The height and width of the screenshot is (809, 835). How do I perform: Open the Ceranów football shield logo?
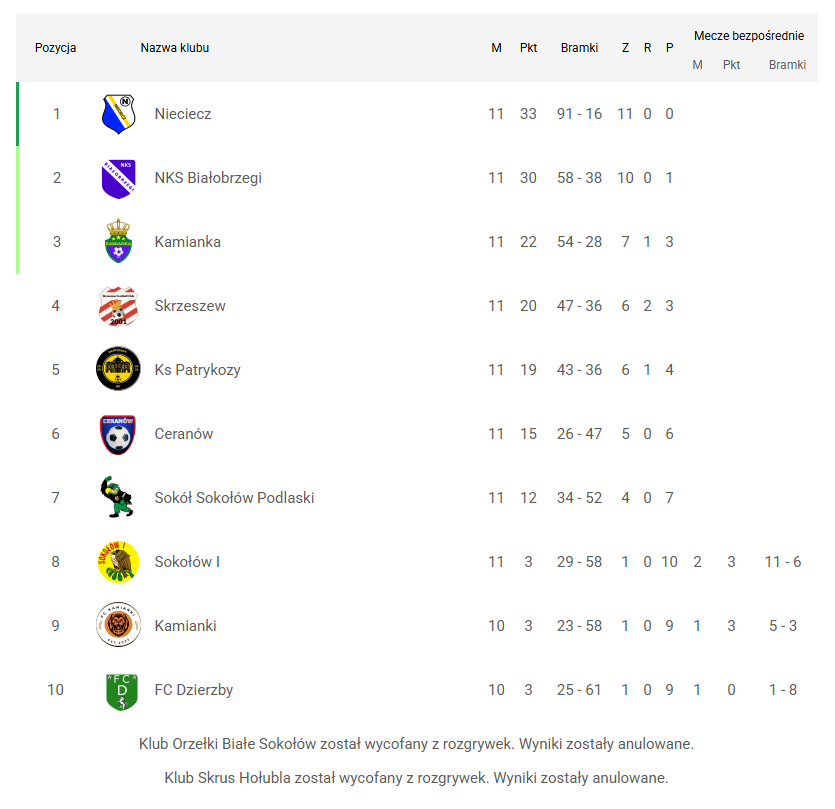click(118, 434)
